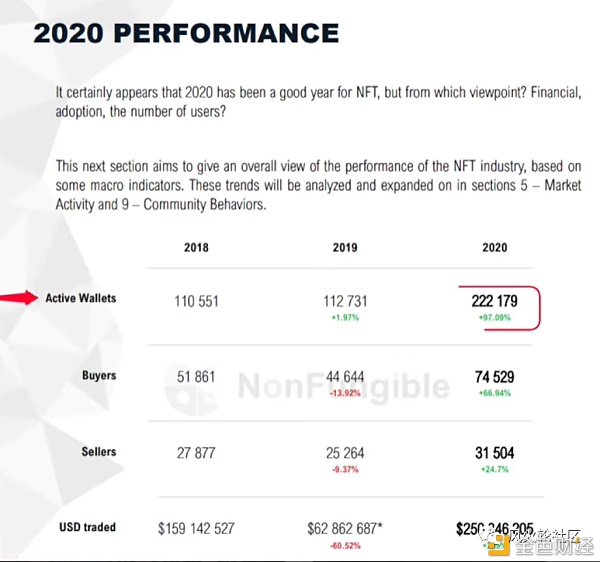Select the 2018 column header

[197, 248]
